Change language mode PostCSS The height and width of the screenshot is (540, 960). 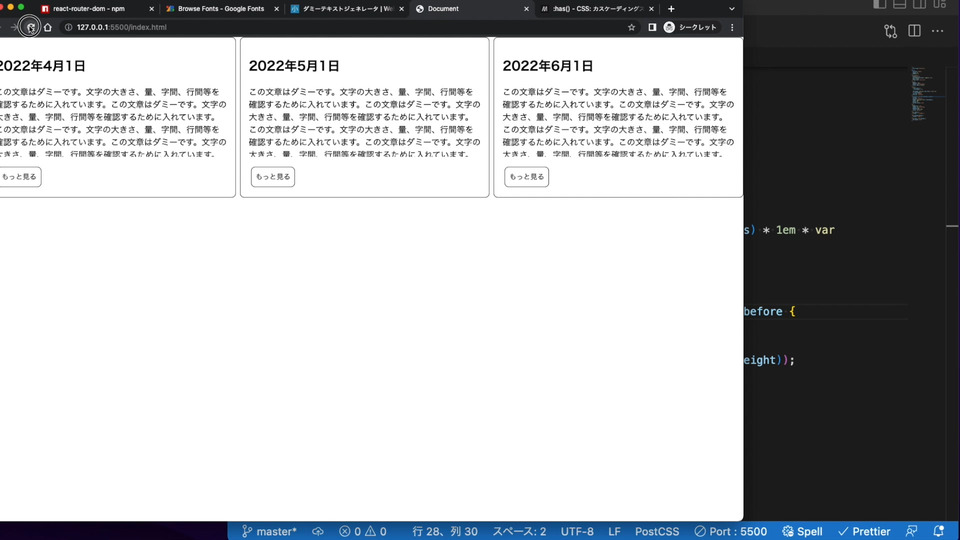click(657, 531)
